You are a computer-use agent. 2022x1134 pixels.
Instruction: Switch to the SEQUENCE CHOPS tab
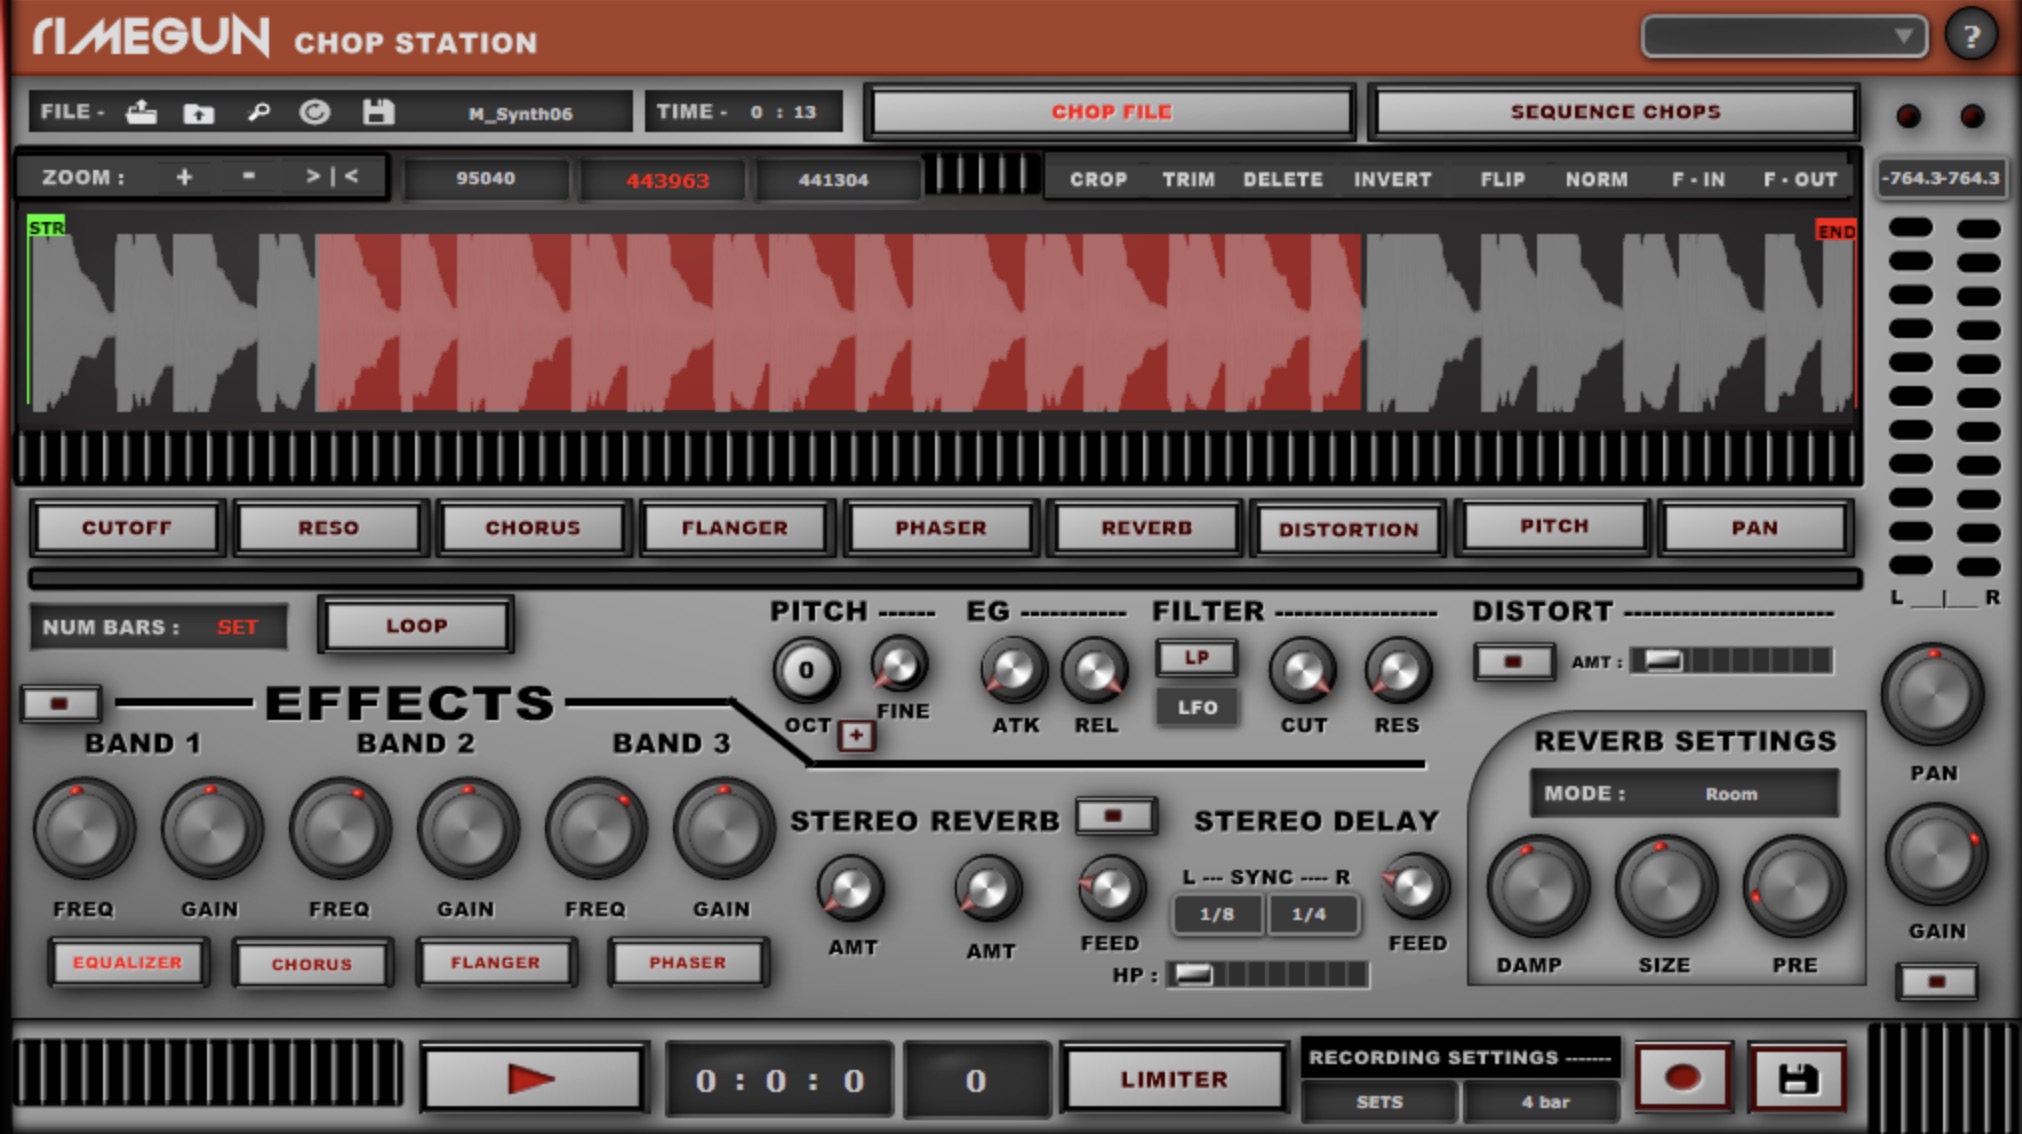coord(1615,112)
